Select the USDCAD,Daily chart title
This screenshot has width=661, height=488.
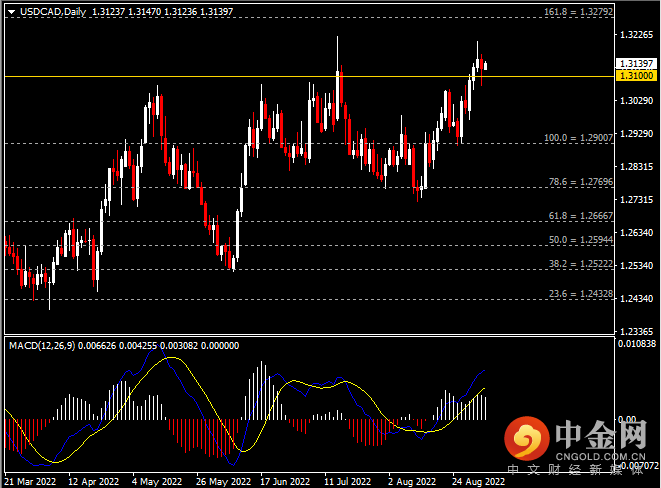pyautogui.click(x=53, y=12)
